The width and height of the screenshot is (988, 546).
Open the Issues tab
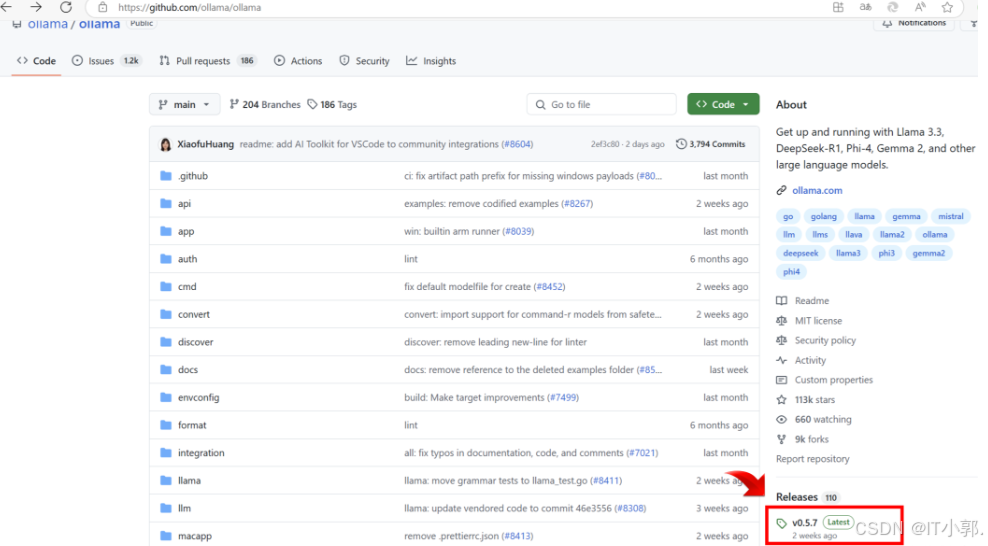[x=106, y=61]
